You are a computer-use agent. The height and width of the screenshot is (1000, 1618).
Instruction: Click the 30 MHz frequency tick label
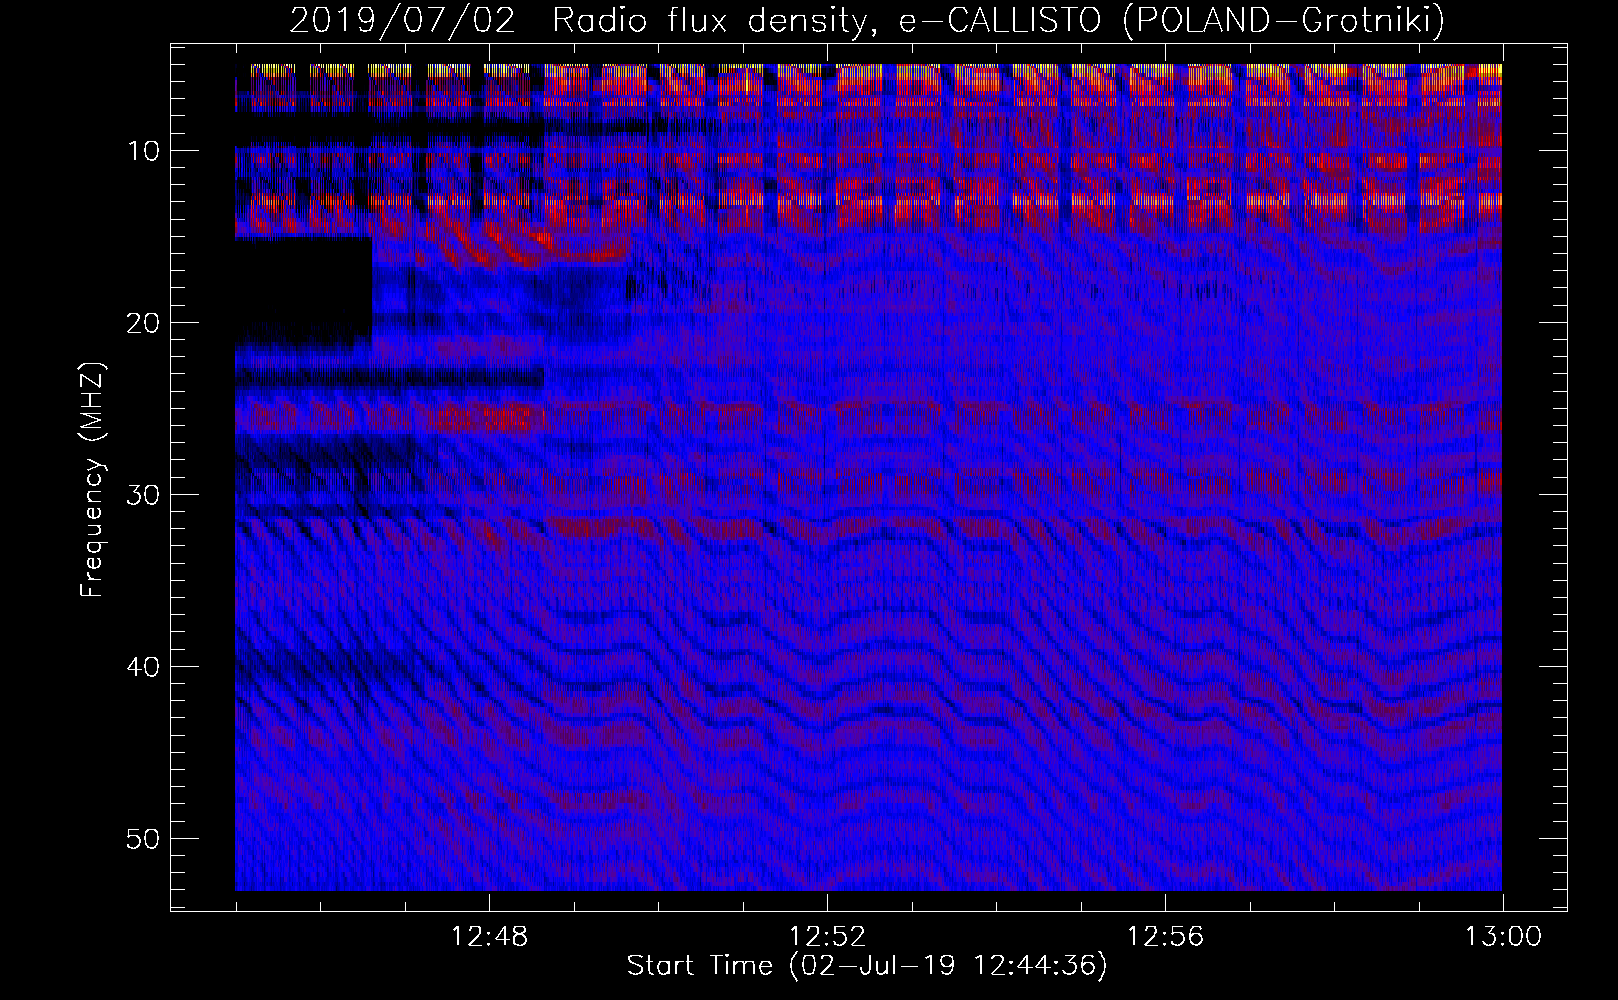click(144, 495)
